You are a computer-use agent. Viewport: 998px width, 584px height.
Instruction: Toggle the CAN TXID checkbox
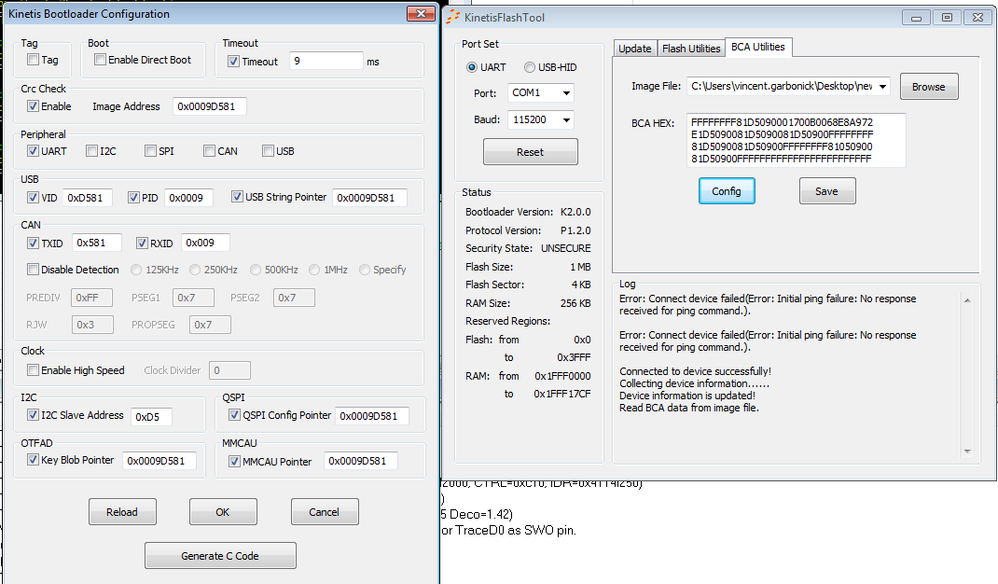pos(33,243)
